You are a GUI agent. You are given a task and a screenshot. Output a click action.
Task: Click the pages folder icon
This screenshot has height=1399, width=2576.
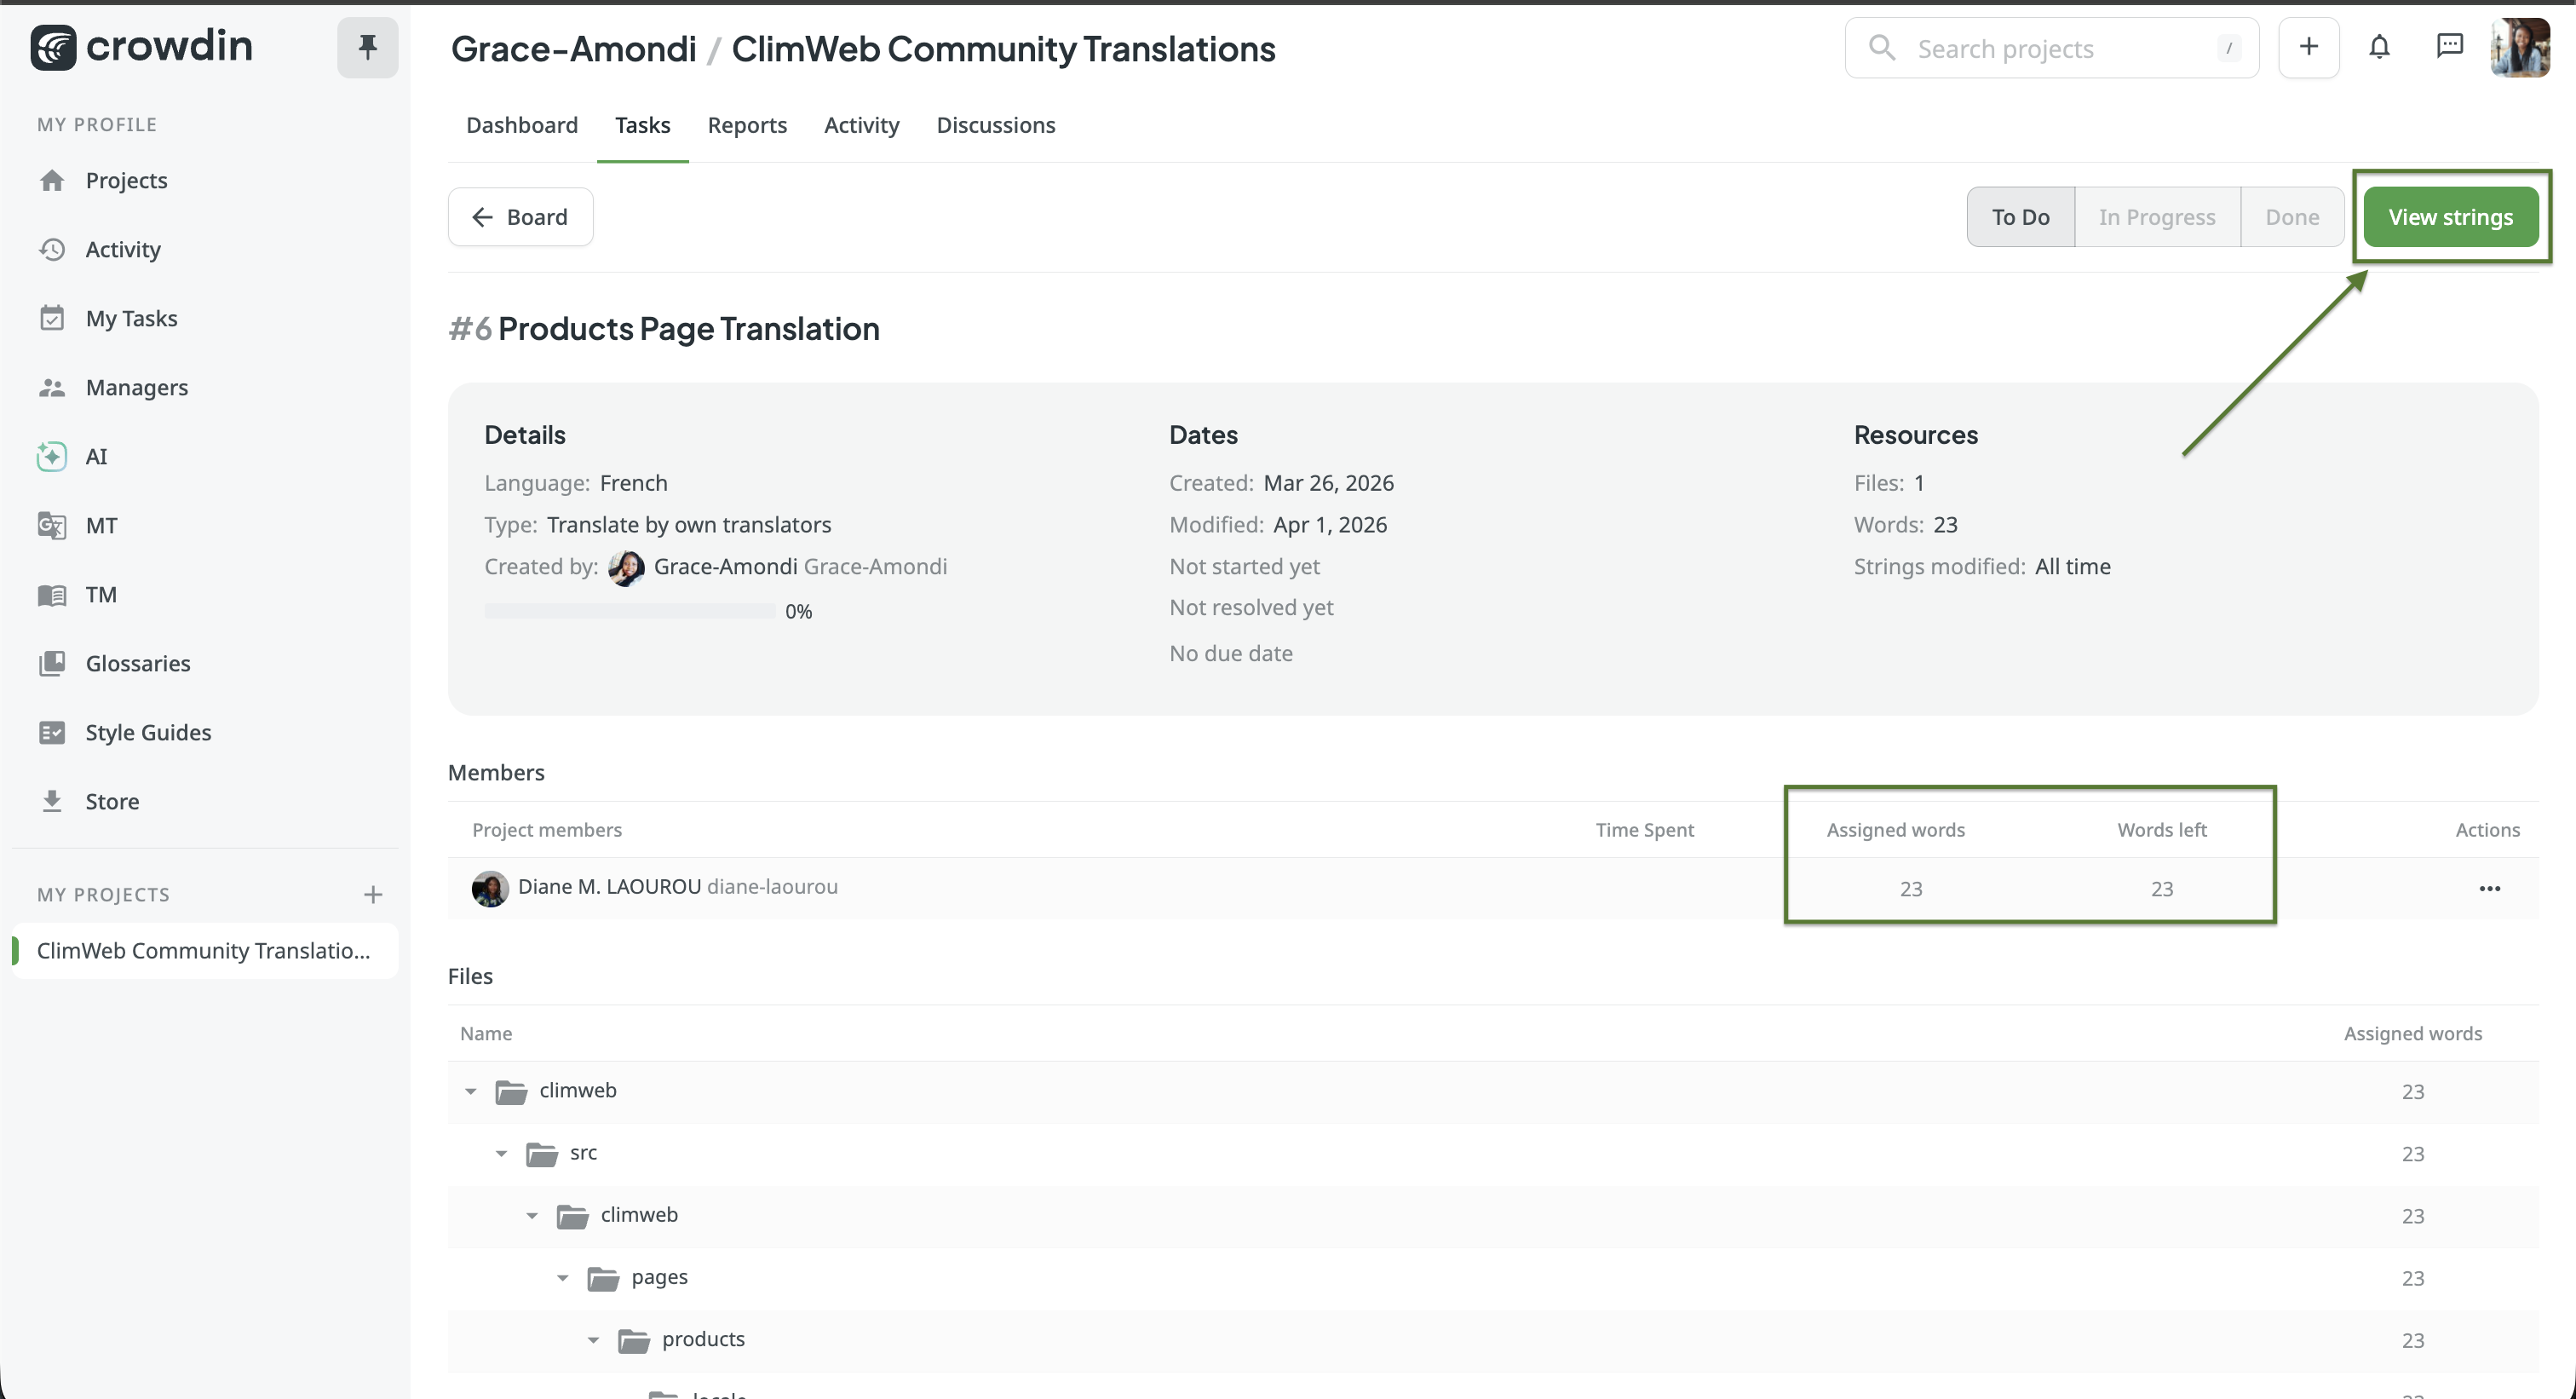(x=603, y=1278)
